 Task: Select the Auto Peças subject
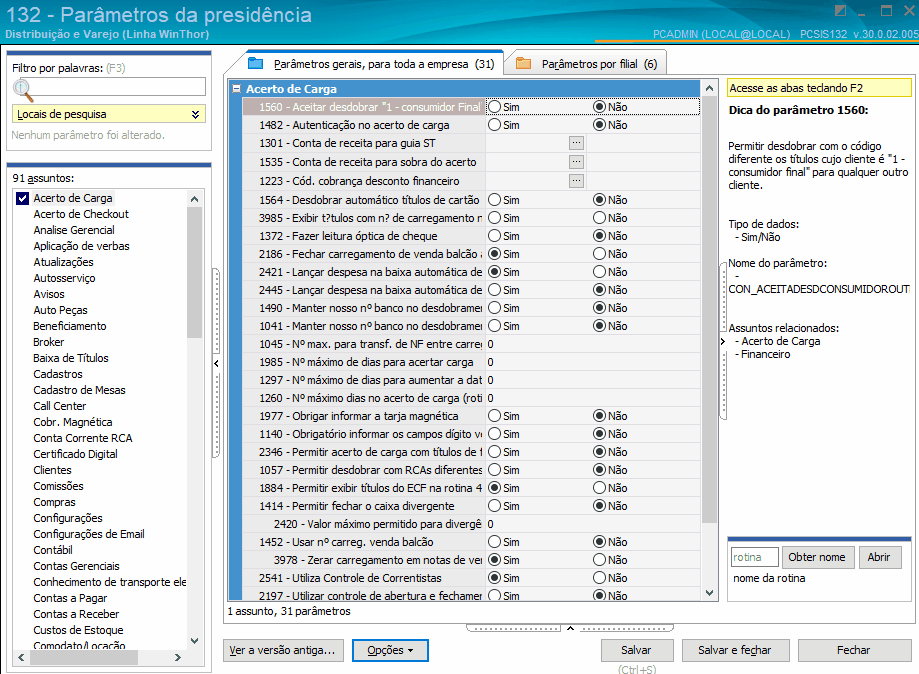tap(60, 310)
